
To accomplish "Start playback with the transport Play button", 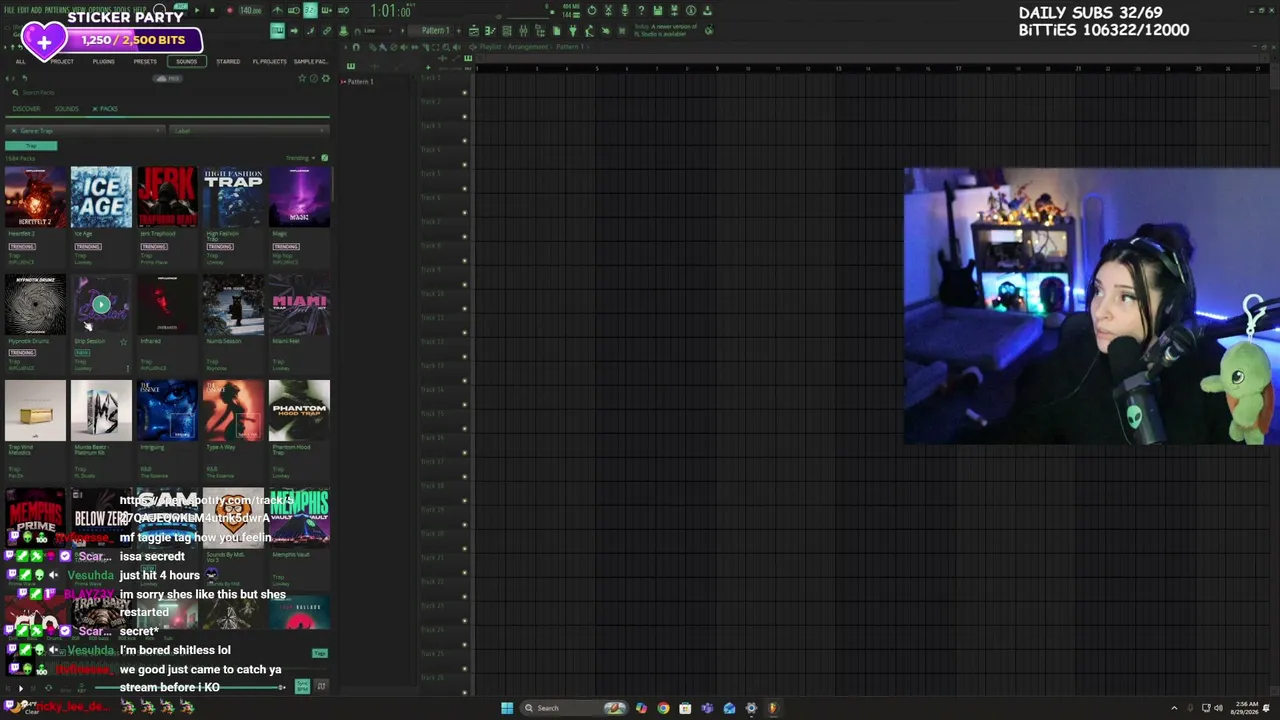I will coord(198,10).
